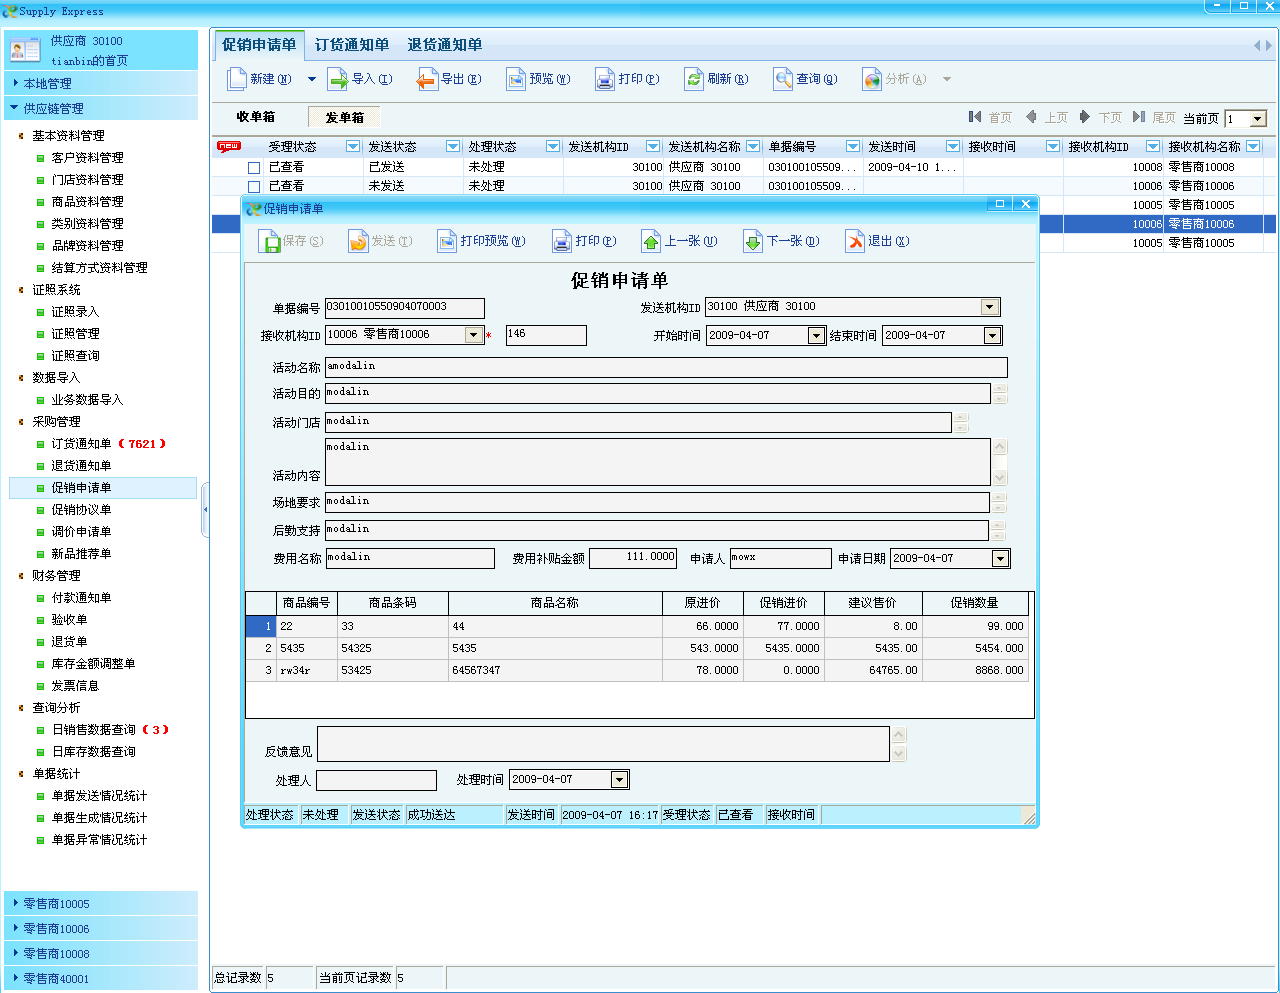Click the Export (导出) toolbar icon
The height and width of the screenshot is (993, 1280).
coord(427,79)
